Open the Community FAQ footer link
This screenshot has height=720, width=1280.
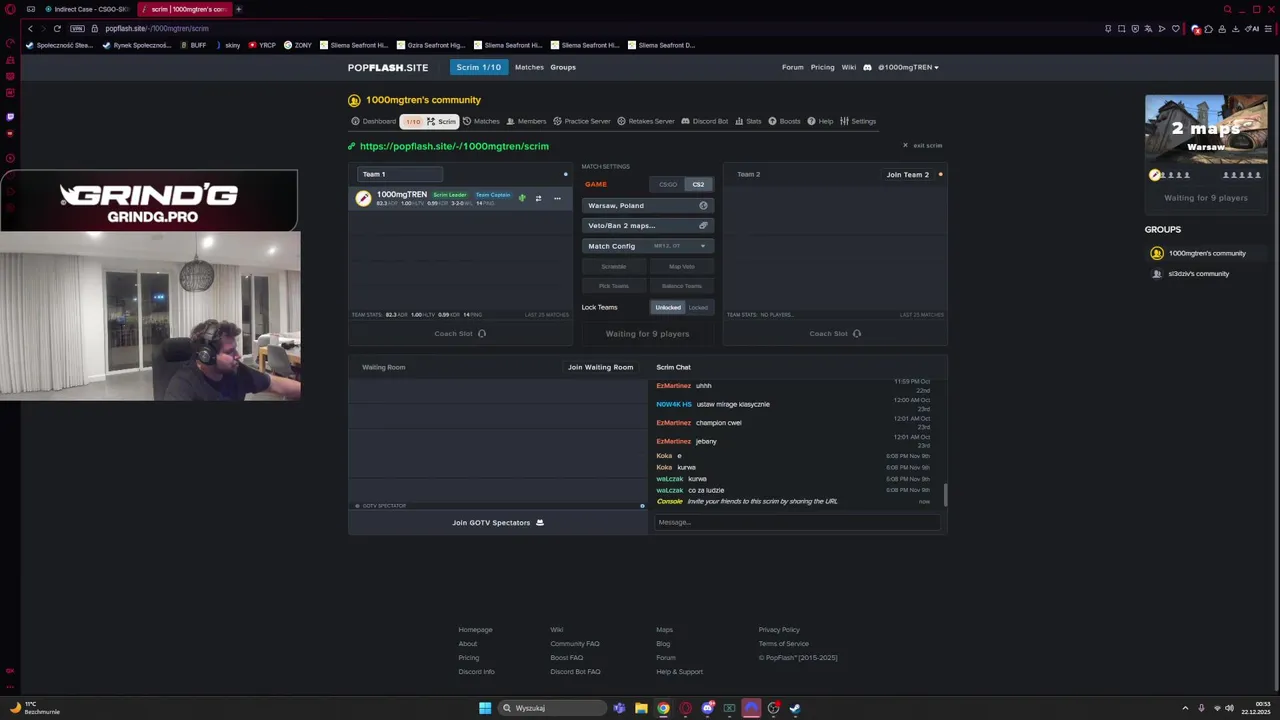click(x=574, y=644)
